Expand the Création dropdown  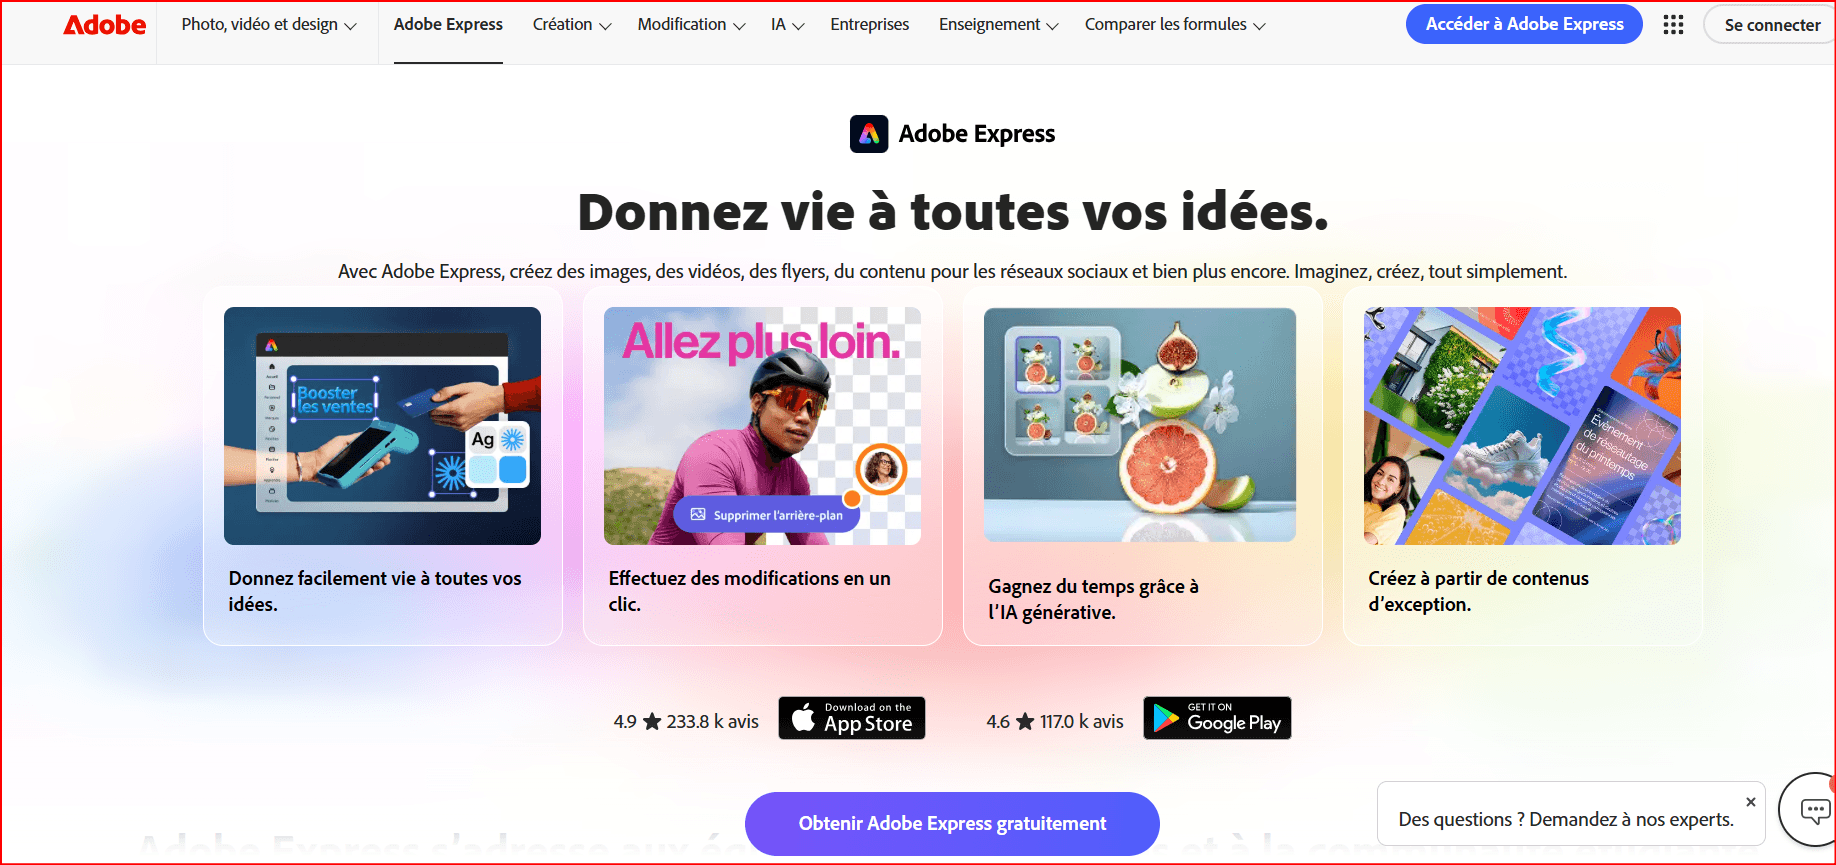coord(572,25)
